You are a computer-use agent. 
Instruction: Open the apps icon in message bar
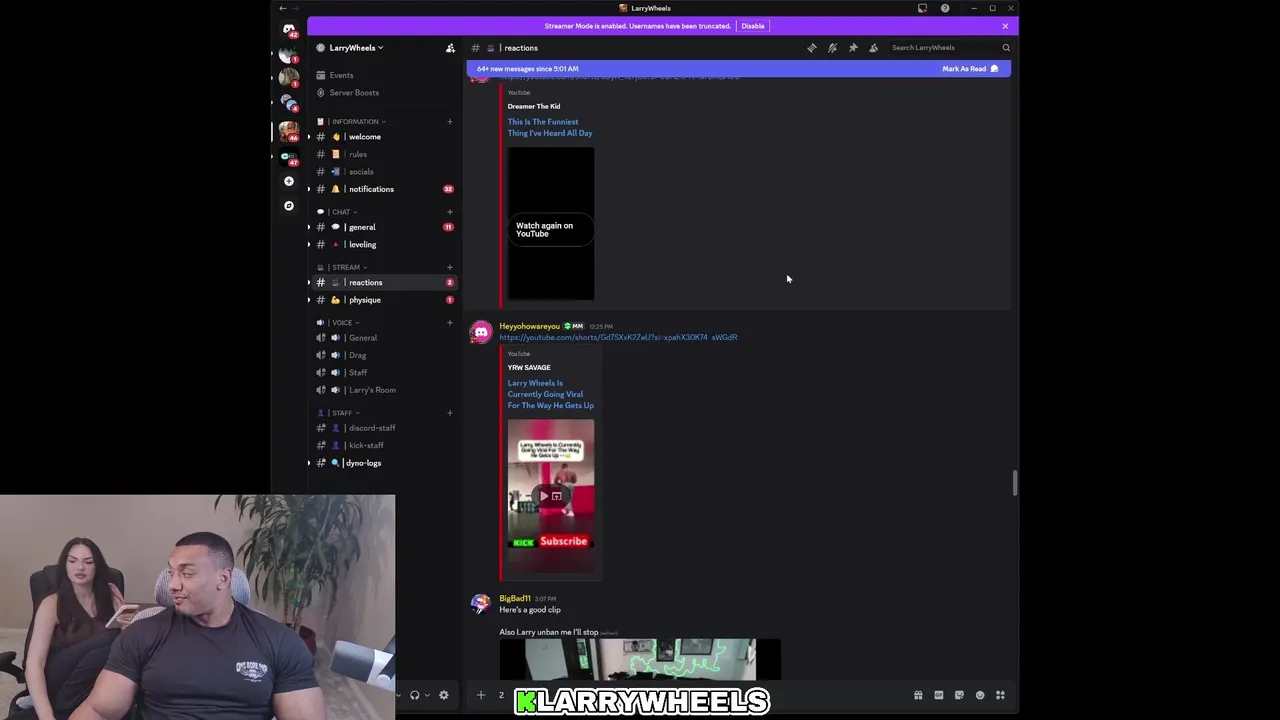tap(1000, 695)
